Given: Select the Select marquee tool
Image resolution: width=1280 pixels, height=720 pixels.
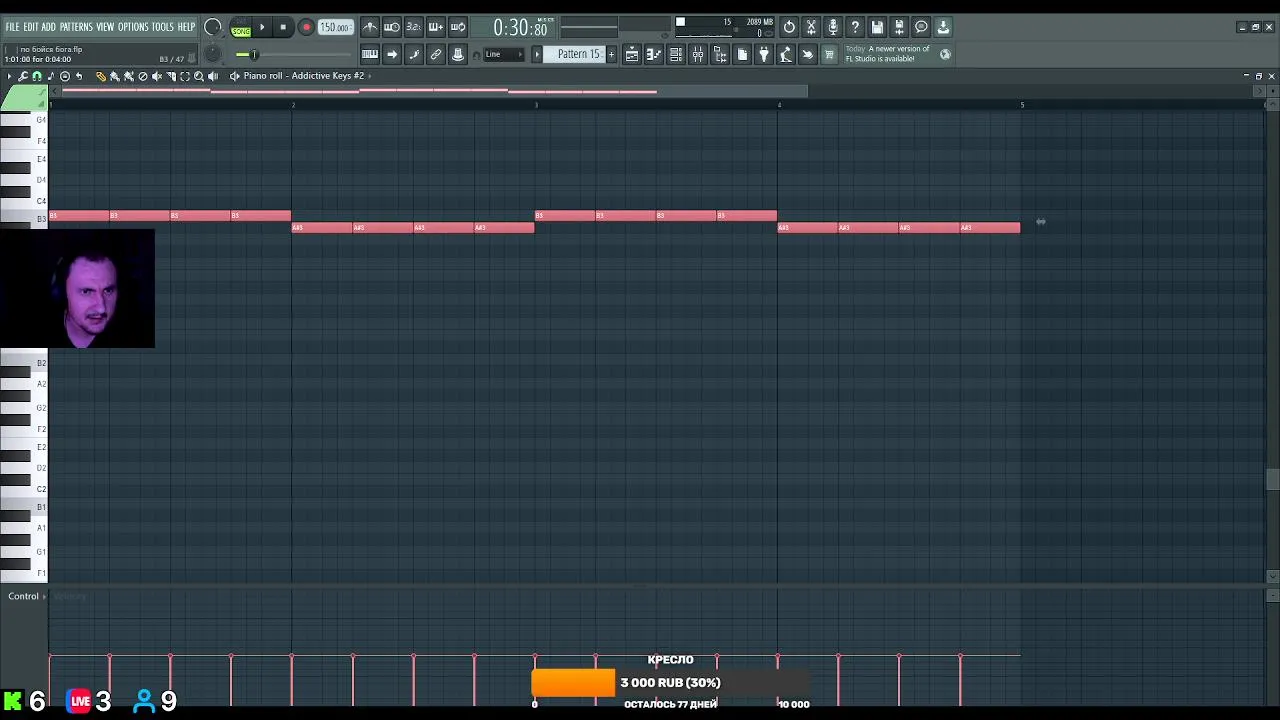Looking at the screenshot, I should [x=184, y=76].
